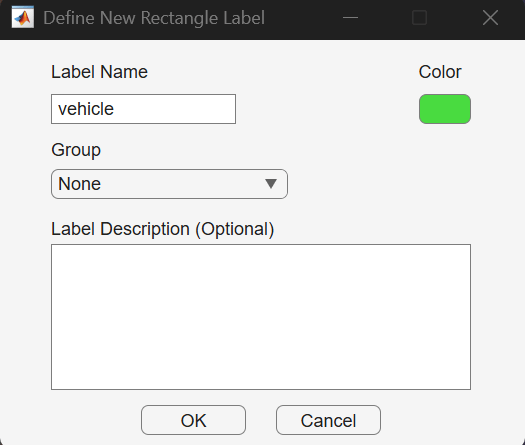The height and width of the screenshot is (445, 525).
Task: Click the Label Description (Optional) heading
Action: [x=162, y=229]
